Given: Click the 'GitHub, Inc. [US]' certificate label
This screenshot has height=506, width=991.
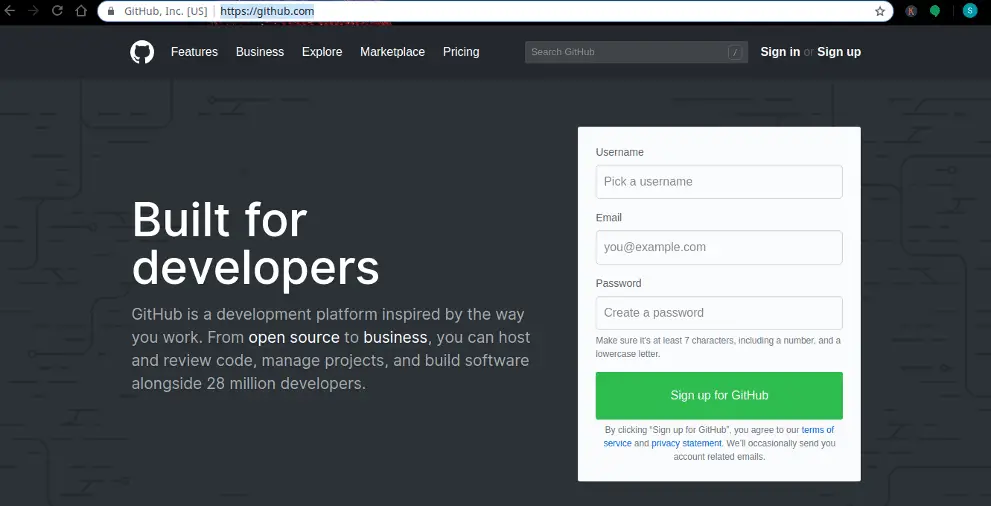Looking at the screenshot, I should [x=166, y=11].
